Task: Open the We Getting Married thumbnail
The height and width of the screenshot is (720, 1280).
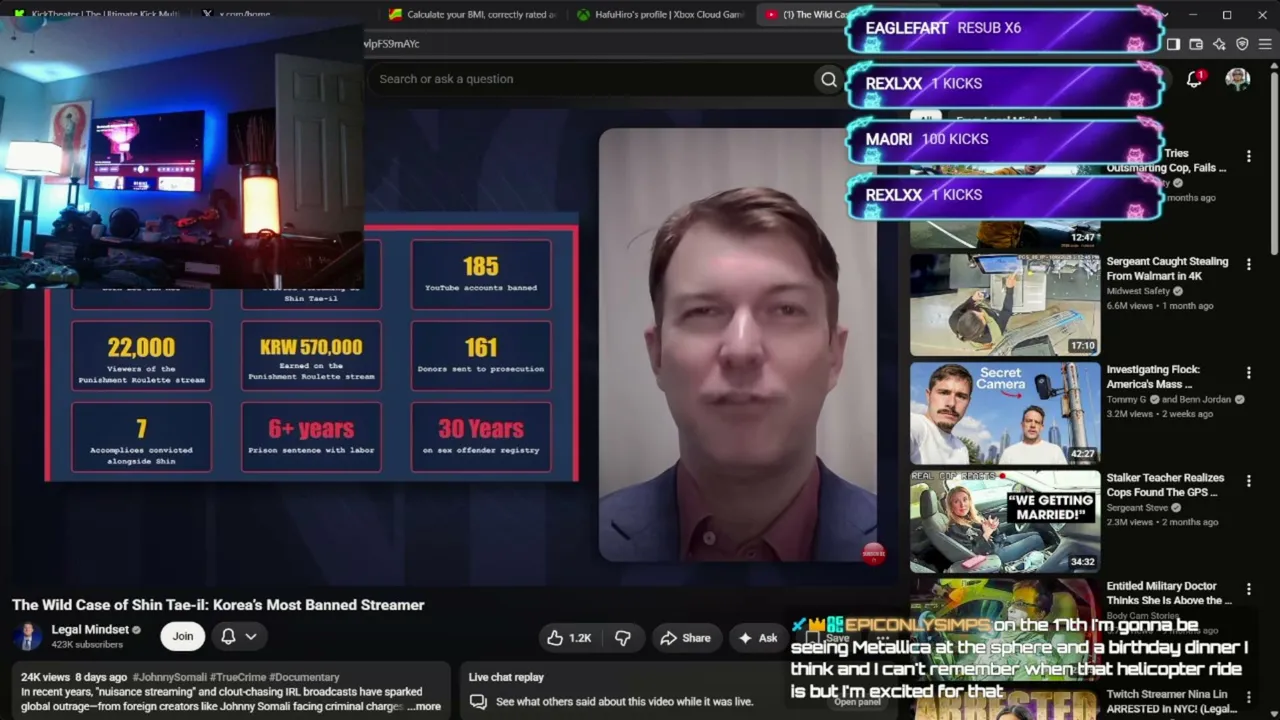Action: tap(1005, 520)
